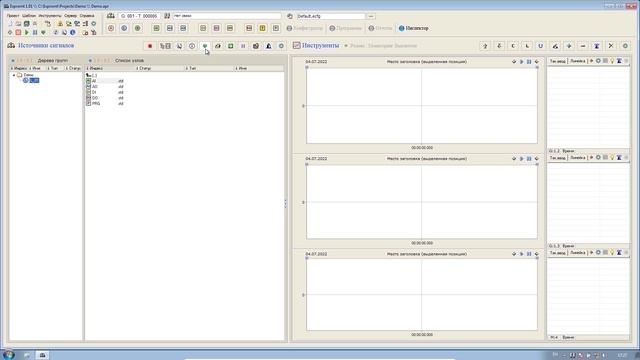
Task: Click the Инструменты section heading
Action: point(320,45)
